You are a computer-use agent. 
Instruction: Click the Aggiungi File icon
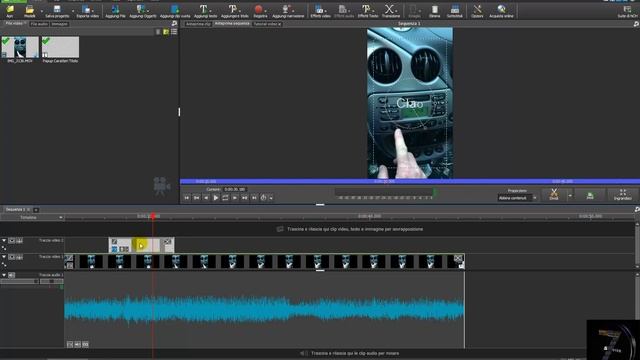pyautogui.click(x=115, y=11)
